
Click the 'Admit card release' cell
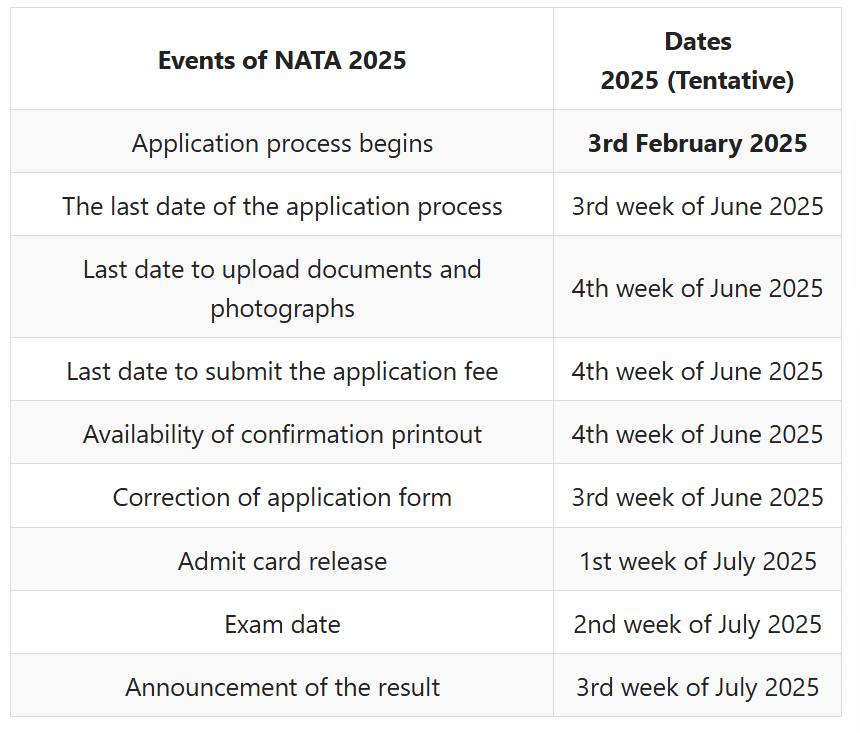[282, 561]
